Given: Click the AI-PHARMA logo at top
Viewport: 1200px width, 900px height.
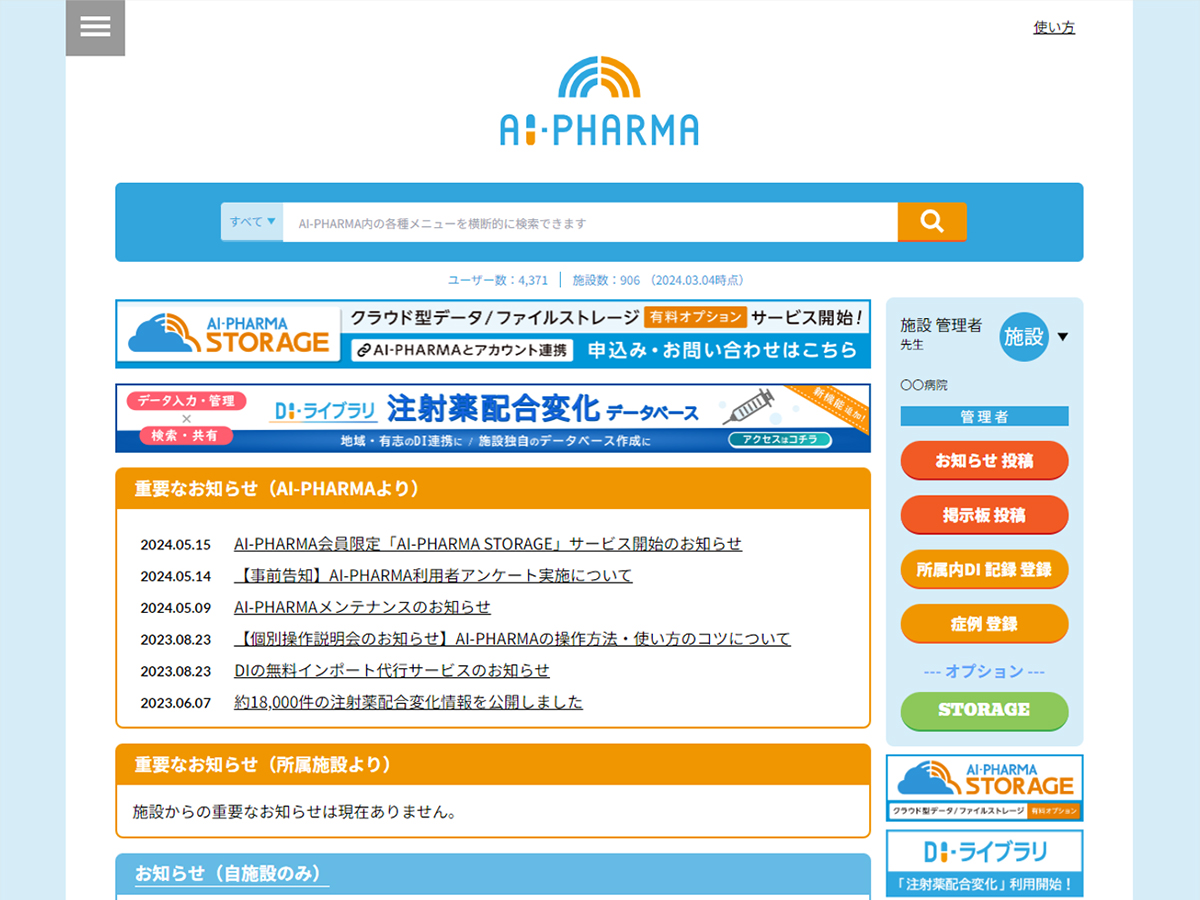Looking at the screenshot, I should (x=599, y=102).
